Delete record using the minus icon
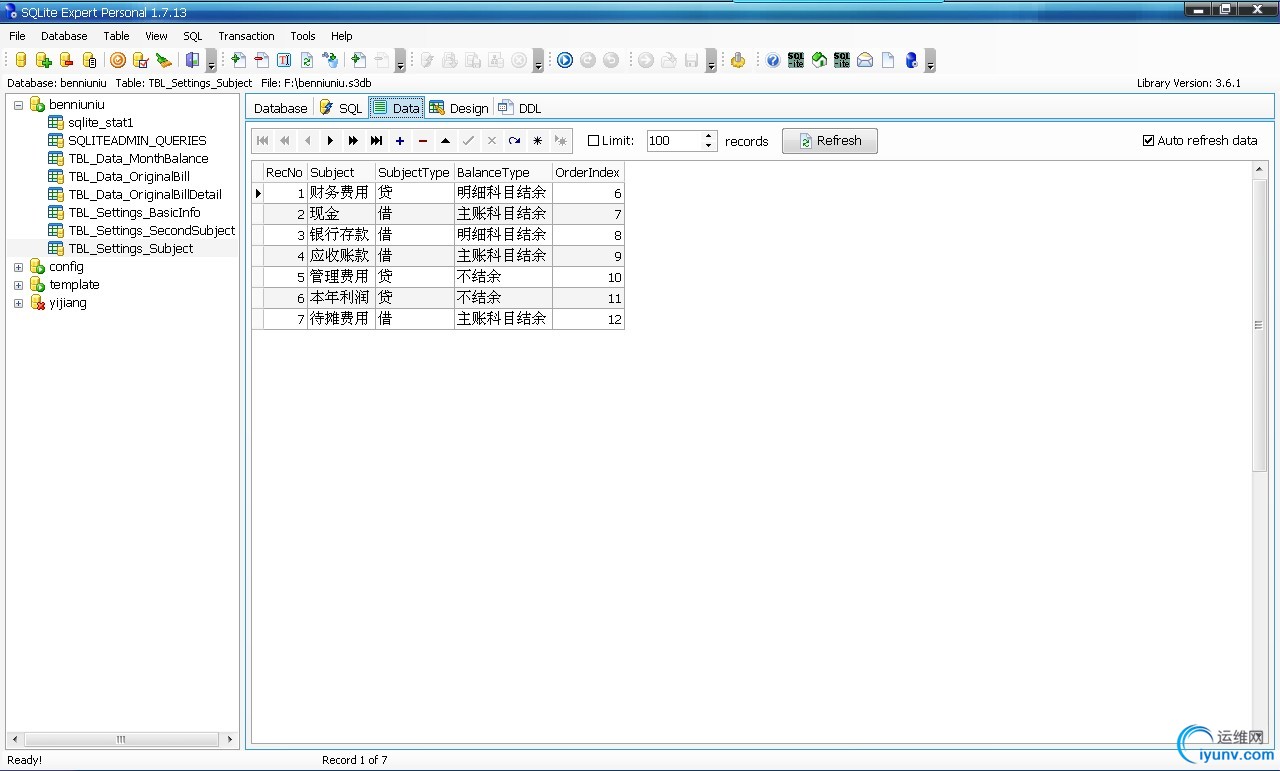The height and width of the screenshot is (771, 1280). [423, 141]
